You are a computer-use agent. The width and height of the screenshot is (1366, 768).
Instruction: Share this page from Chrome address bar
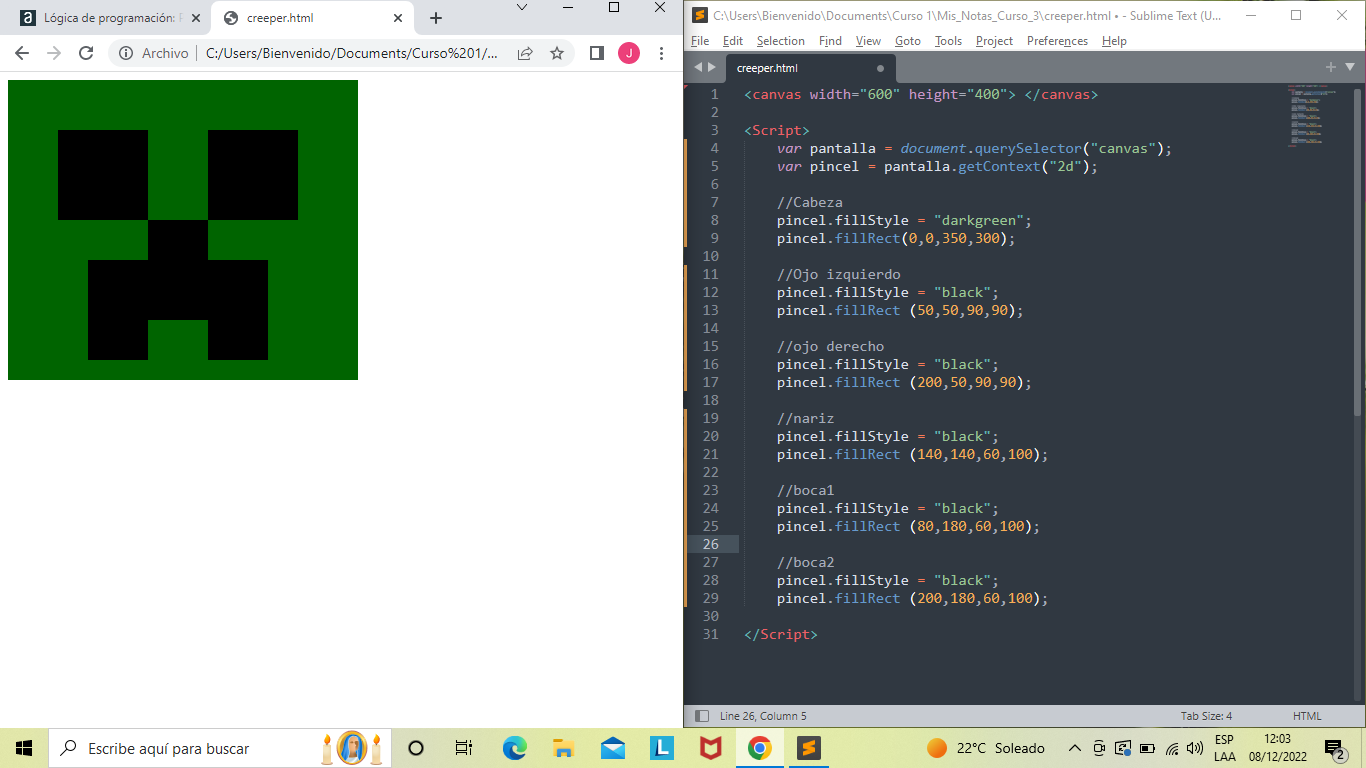(x=525, y=53)
